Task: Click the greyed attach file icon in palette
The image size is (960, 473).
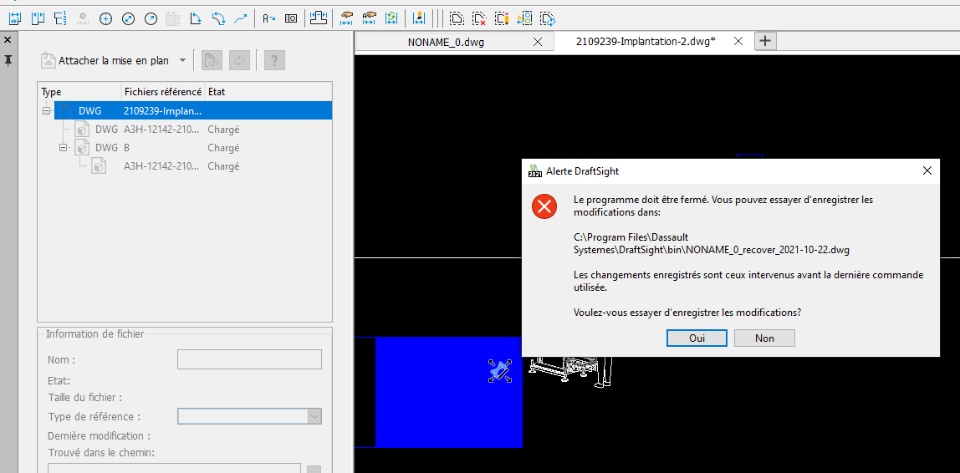Action: [x=212, y=61]
